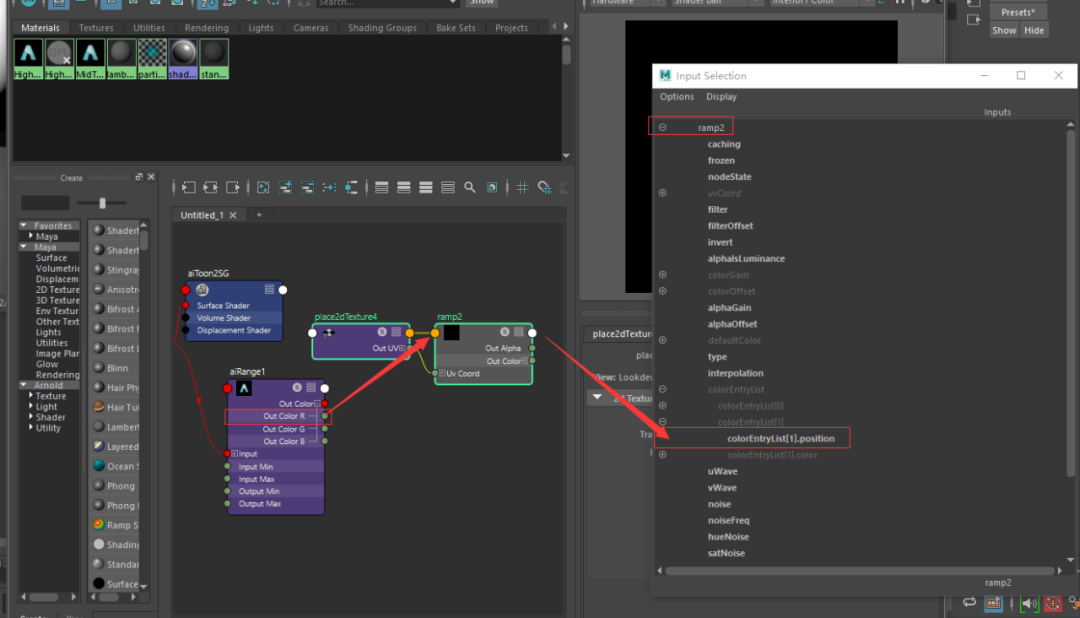Select the first High material swatch
Viewport: 1080px width, 618px height.
click(28, 59)
